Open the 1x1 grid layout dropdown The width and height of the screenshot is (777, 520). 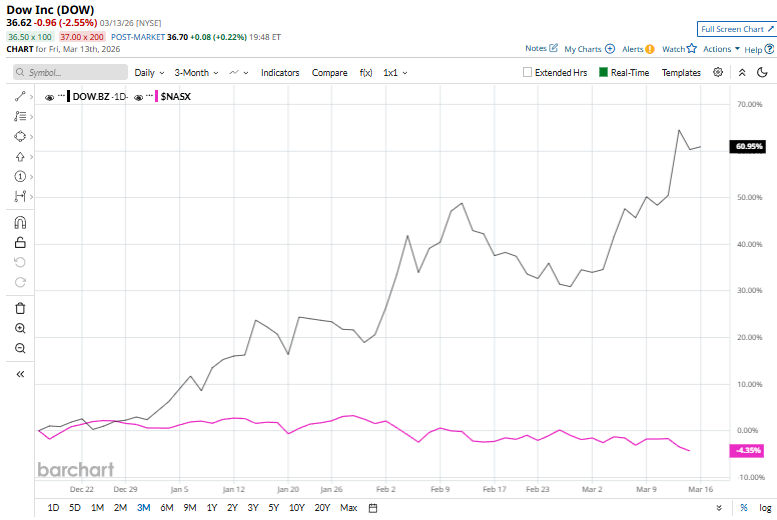point(395,73)
